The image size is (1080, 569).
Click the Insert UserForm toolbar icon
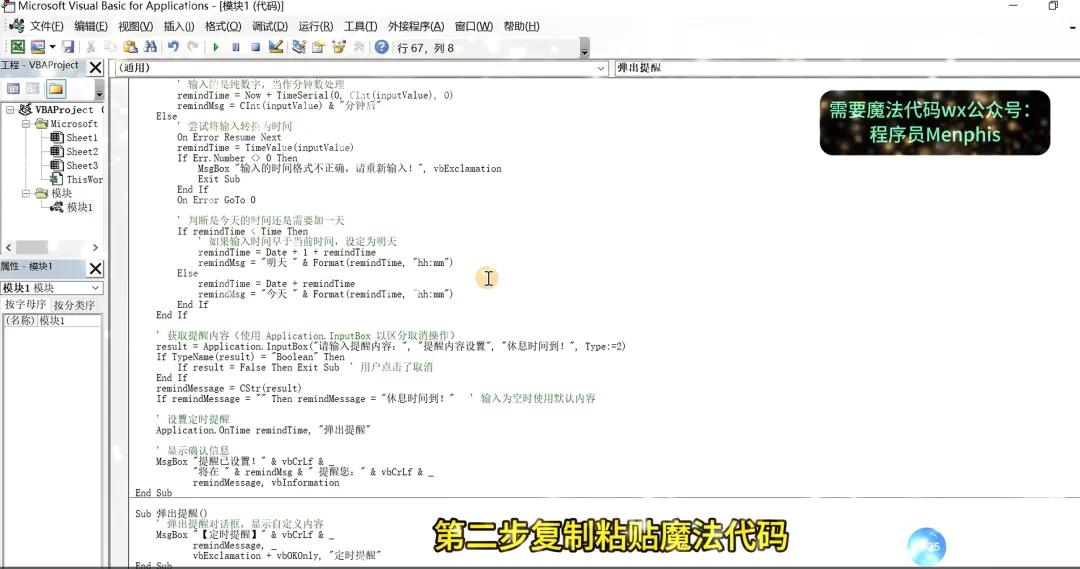[x=38, y=47]
